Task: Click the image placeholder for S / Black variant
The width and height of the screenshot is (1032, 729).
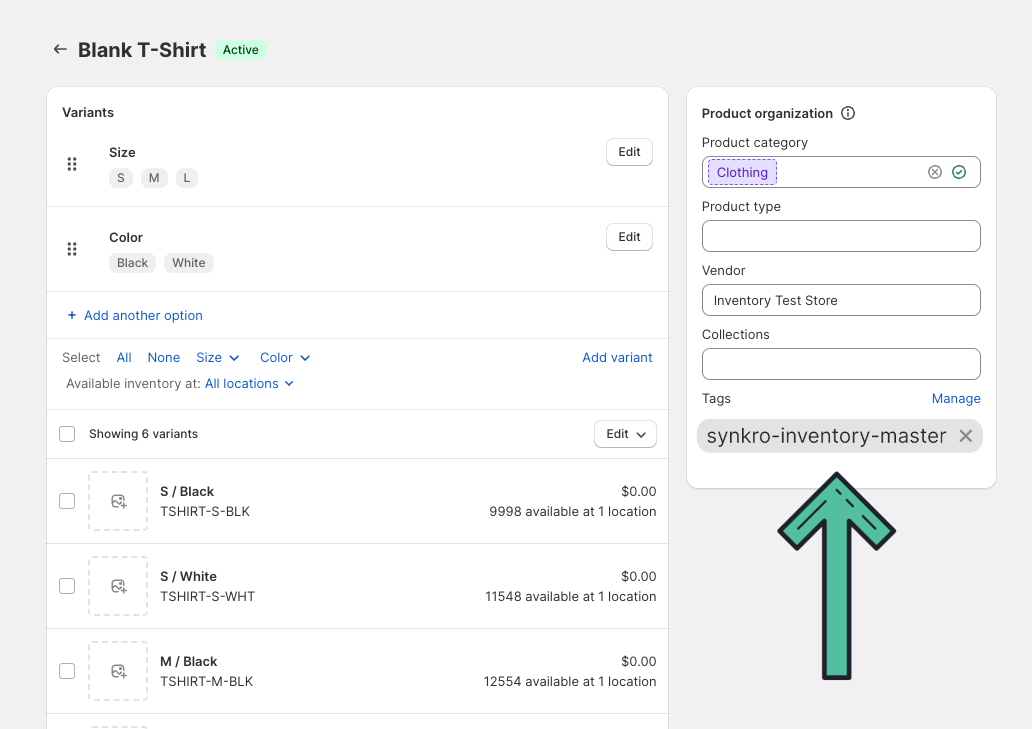Action: [x=118, y=500]
